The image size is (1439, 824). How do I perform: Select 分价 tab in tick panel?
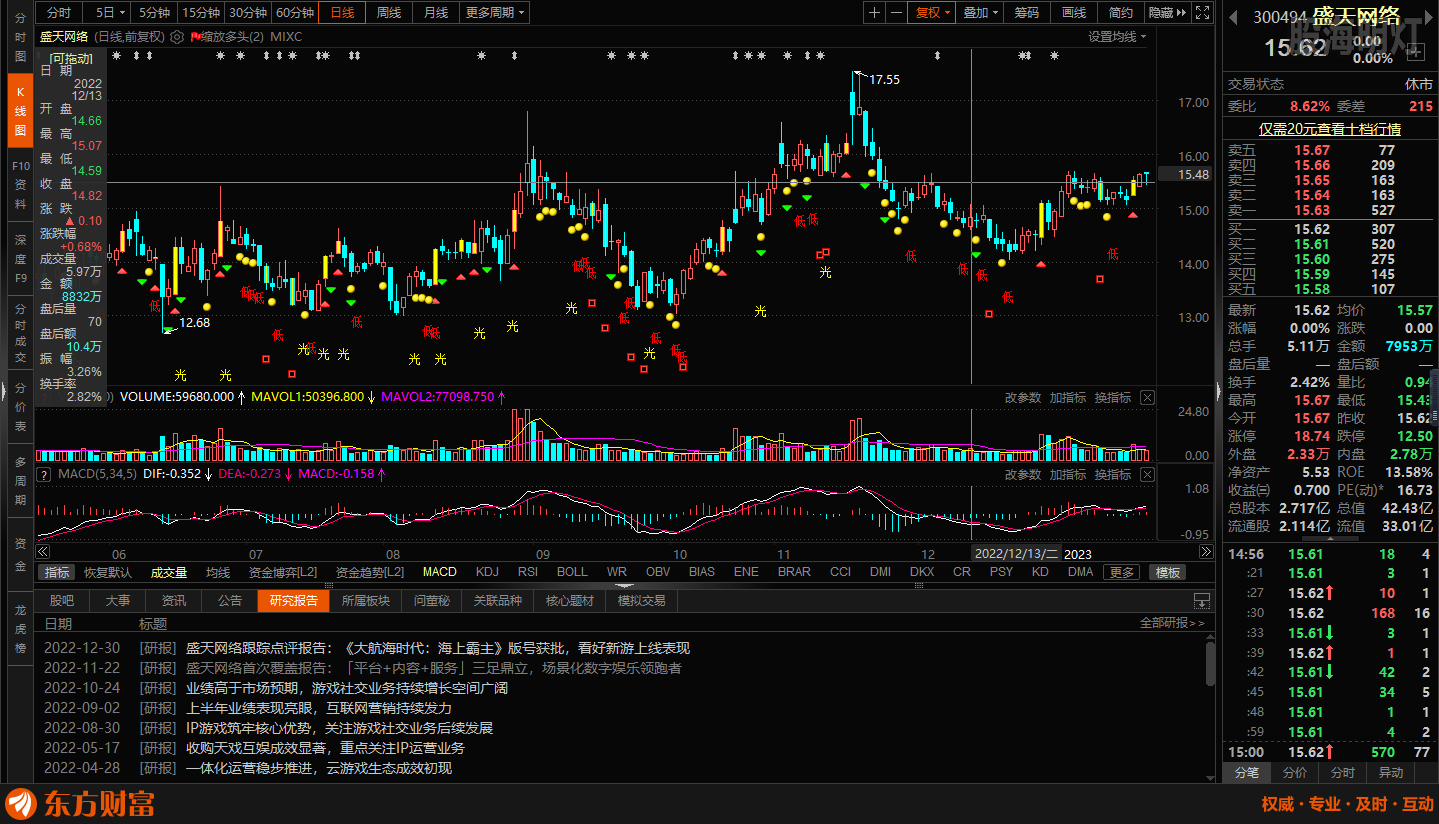(x=1294, y=773)
